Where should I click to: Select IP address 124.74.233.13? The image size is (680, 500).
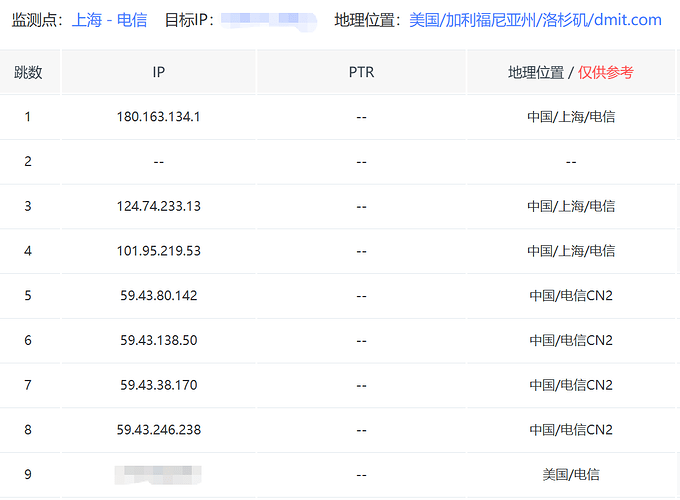pos(159,206)
